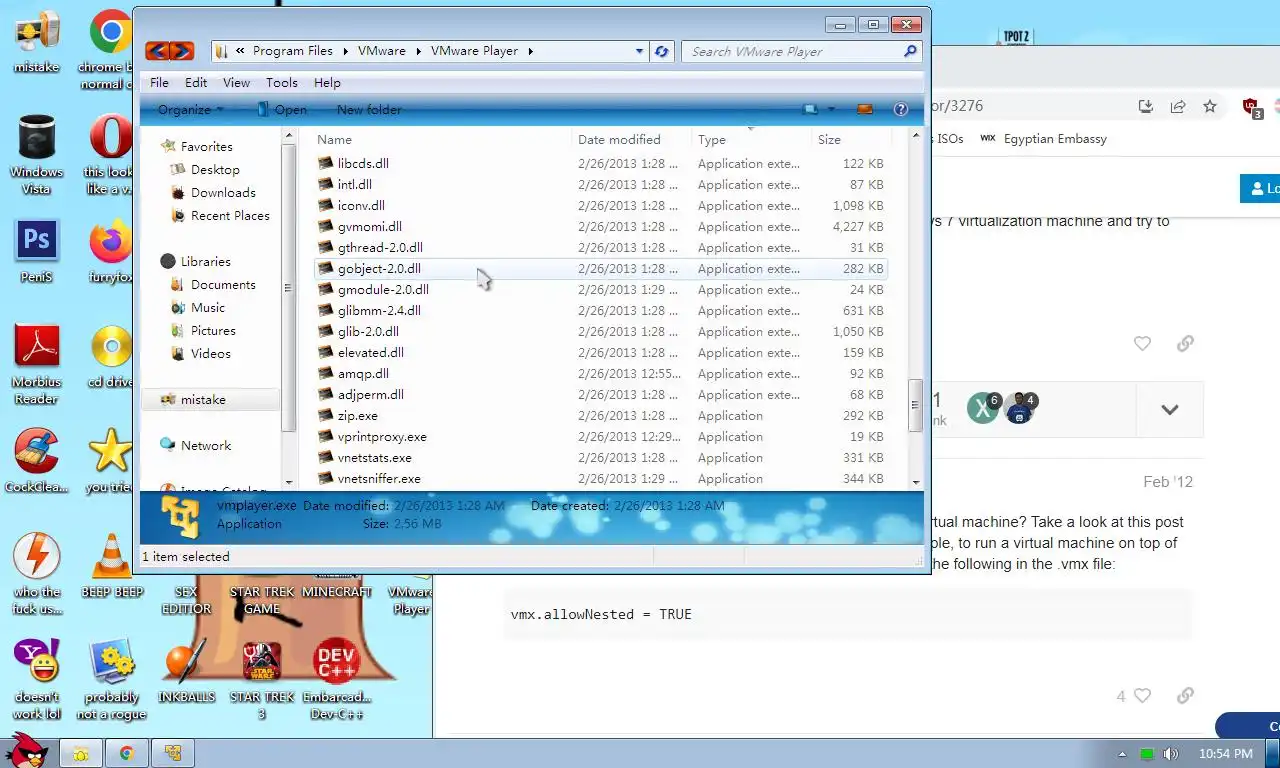Viewport: 1280px width, 768px height.
Task: Open the VMware taskbar button
Action: (174, 753)
